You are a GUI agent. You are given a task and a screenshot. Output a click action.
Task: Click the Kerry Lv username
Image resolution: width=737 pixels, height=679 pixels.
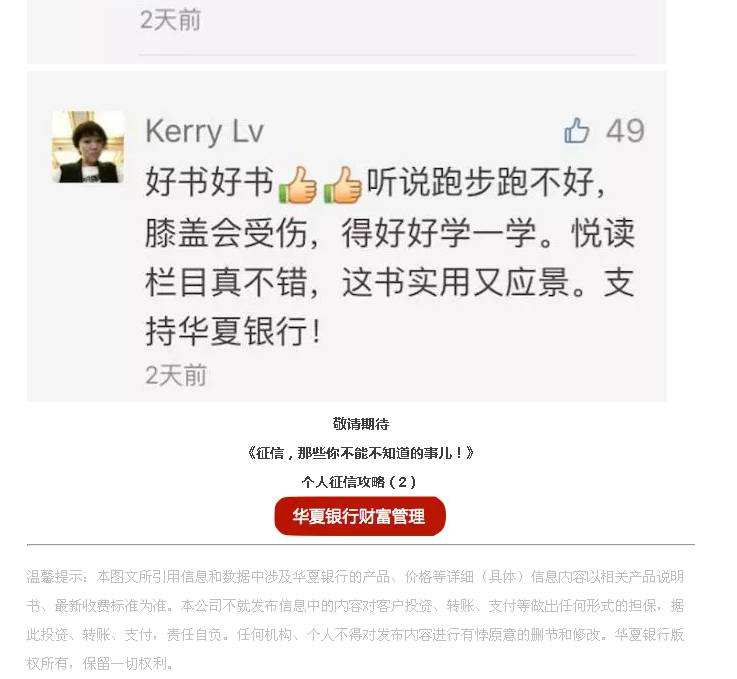click(x=204, y=132)
